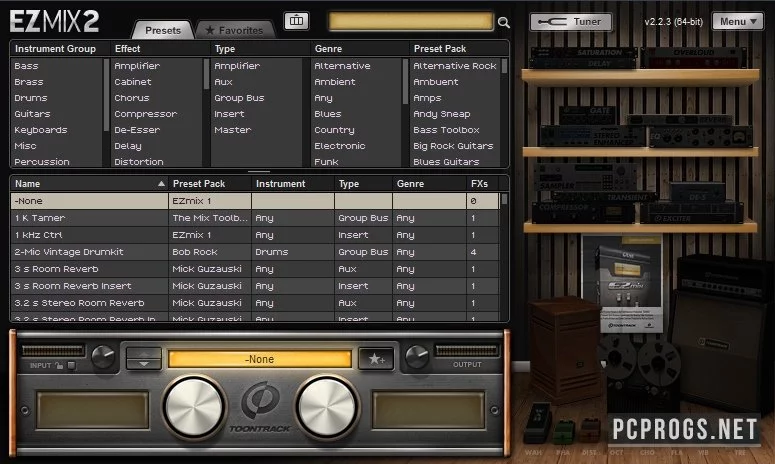Click in the preset search field
The image size is (775, 464).
(x=411, y=22)
